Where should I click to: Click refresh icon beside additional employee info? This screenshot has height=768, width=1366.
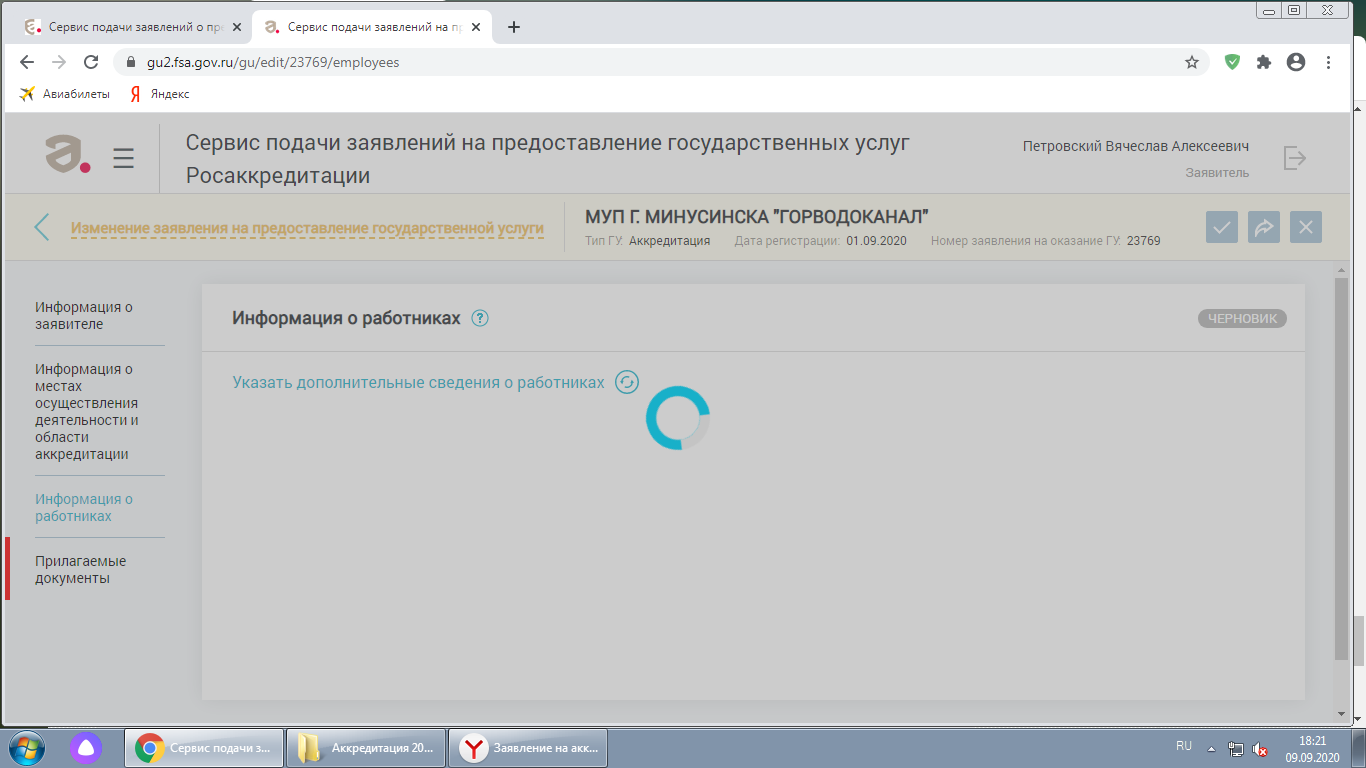click(x=627, y=382)
